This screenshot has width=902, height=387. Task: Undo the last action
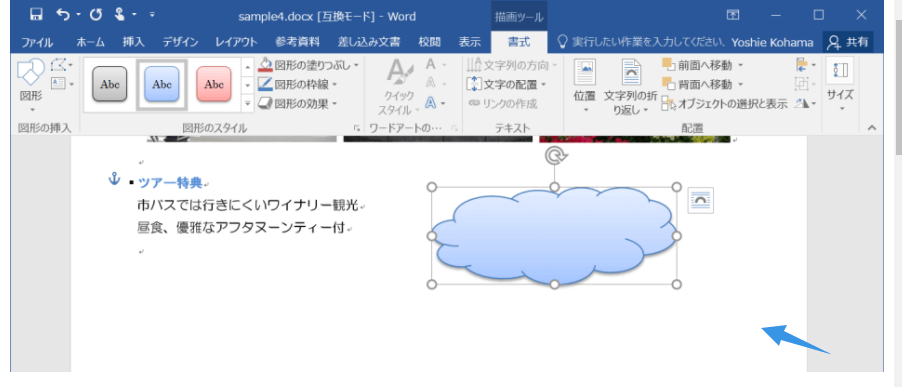(63, 15)
